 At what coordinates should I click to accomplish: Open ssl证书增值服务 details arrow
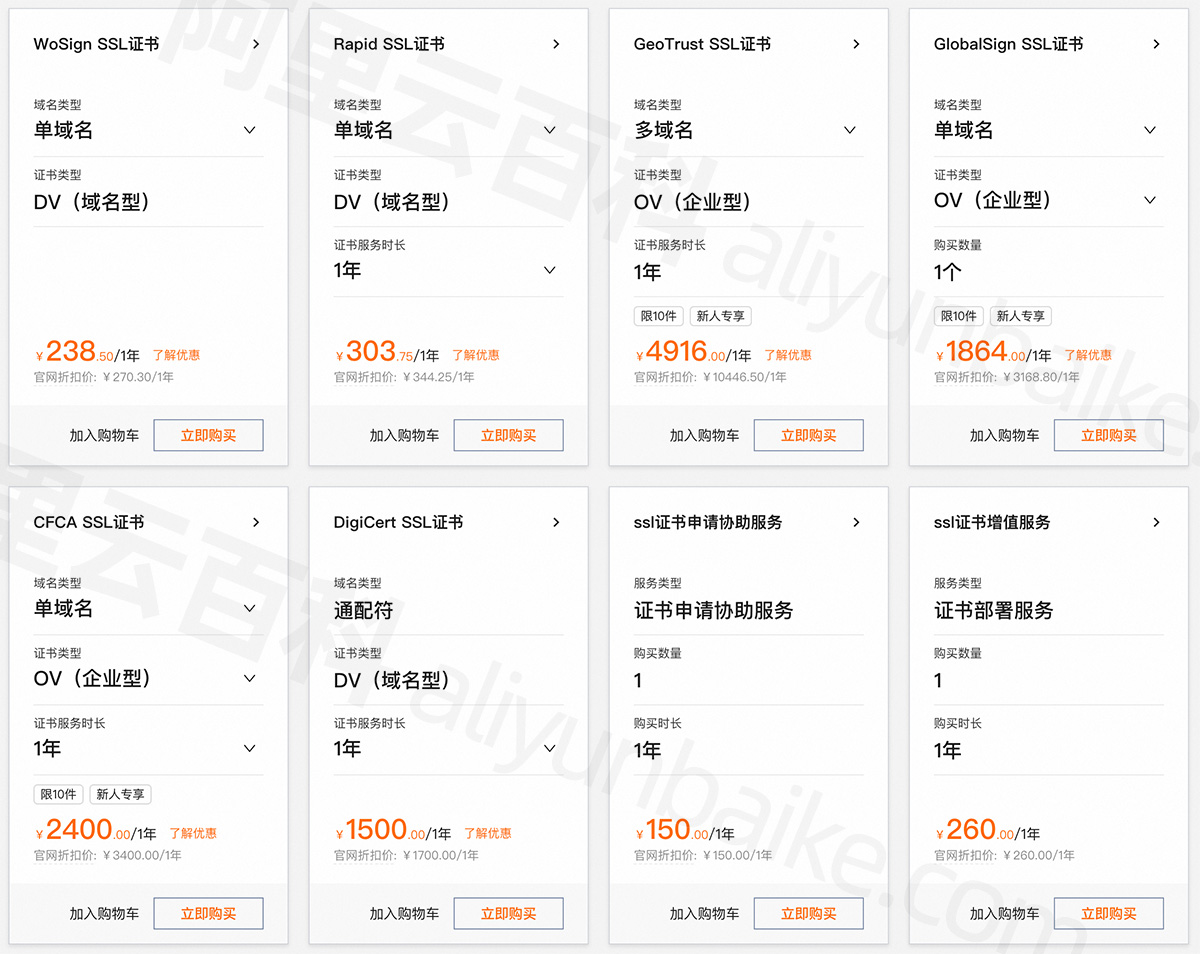tap(1156, 522)
